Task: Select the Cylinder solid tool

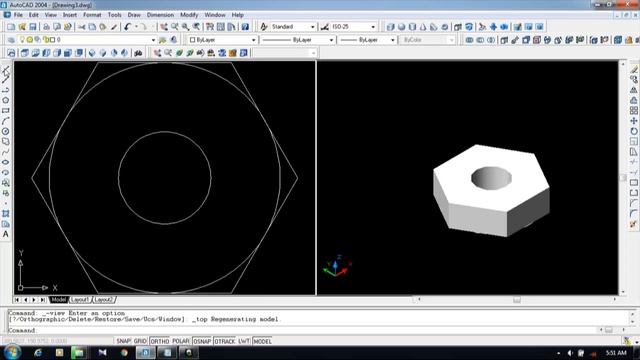Action: tap(412, 27)
